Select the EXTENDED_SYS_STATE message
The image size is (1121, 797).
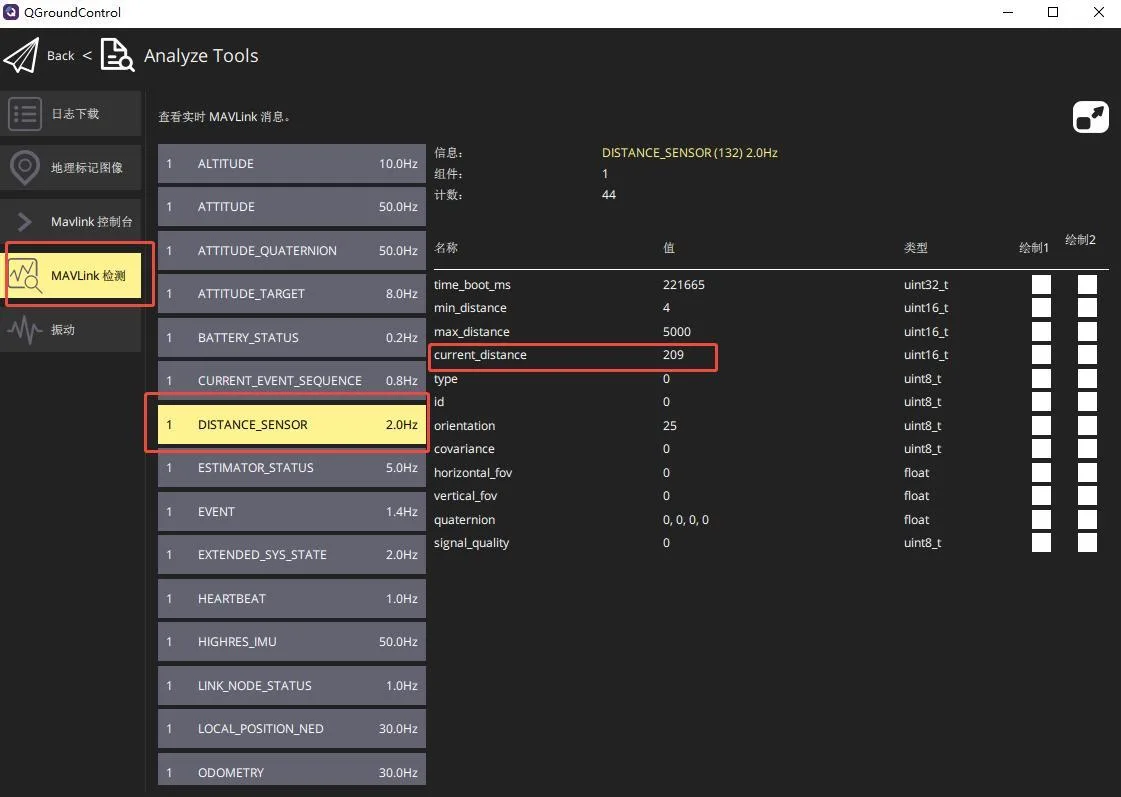pyautogui.click(x=292, y=555)
